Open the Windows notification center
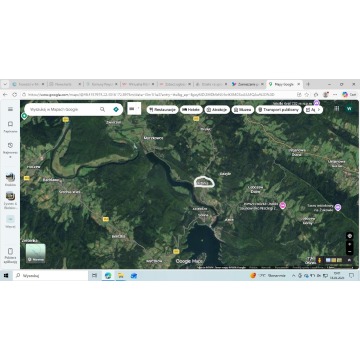The width and height of the screenshot is (360, 360). [351, 276]
